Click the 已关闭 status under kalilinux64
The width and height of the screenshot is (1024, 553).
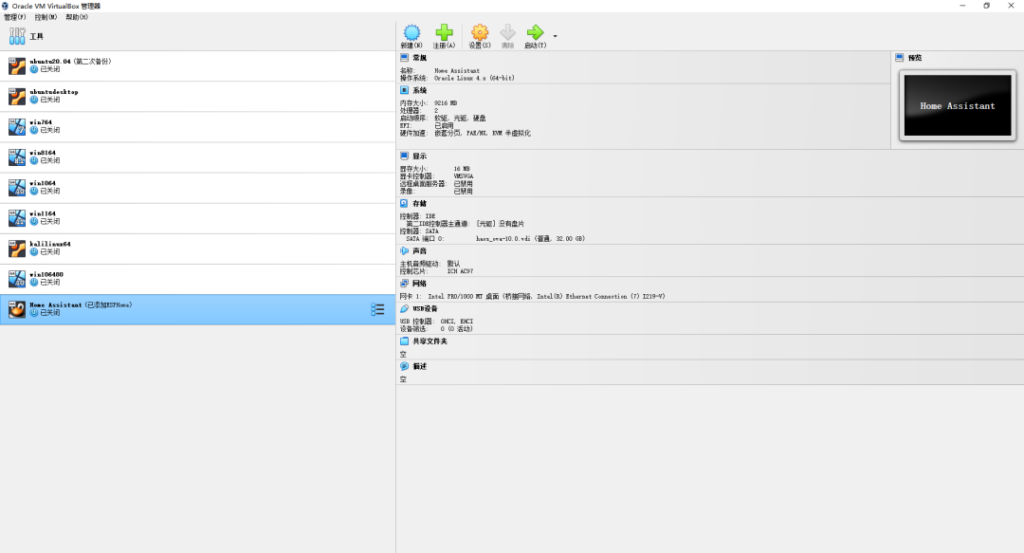tap(50, 252)
